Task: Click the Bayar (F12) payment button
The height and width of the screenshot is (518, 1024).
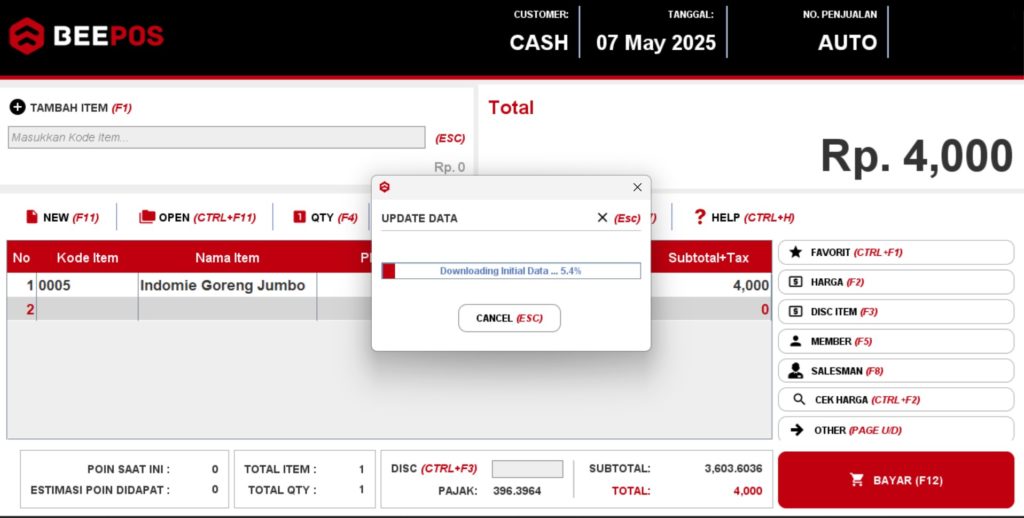Action: tap(896, 480)
